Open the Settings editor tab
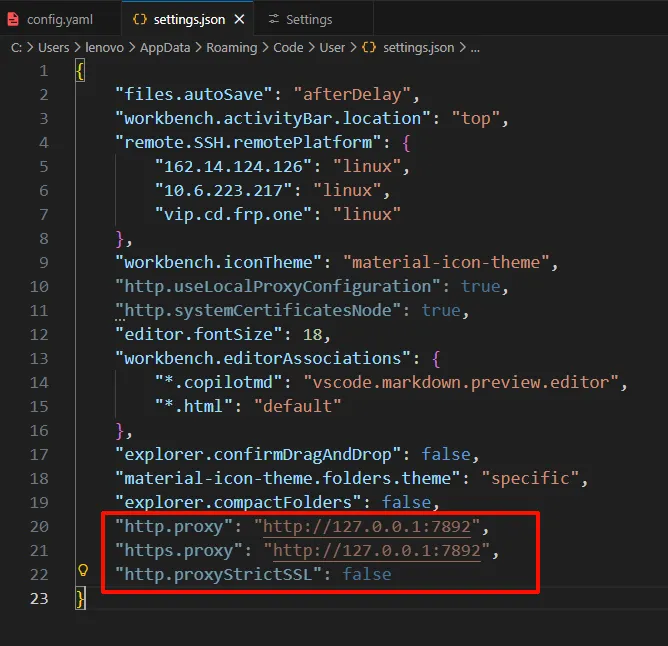The height and width of the screenshot is (646, 668). 309,19
